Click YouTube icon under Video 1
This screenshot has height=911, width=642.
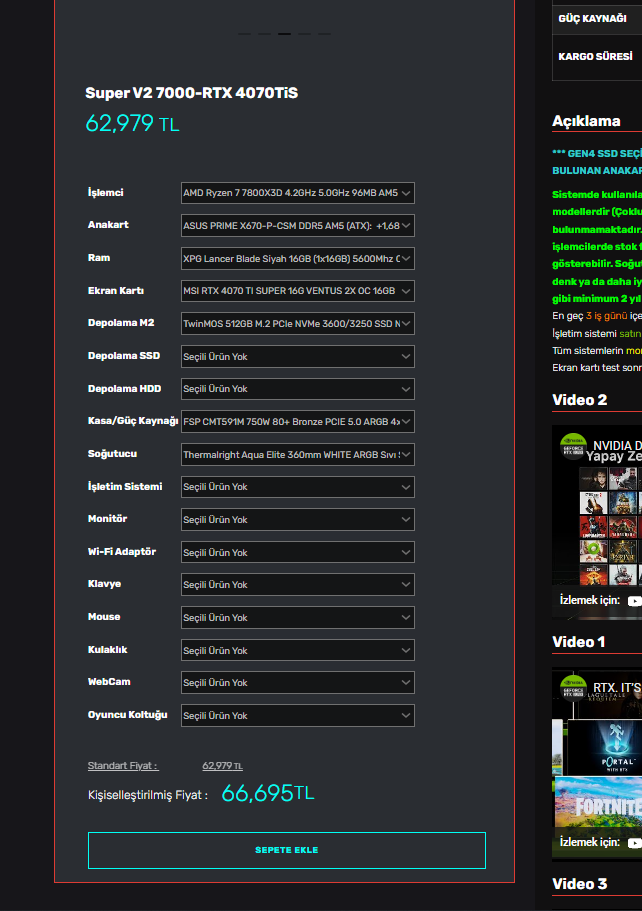tap(634, 842)
